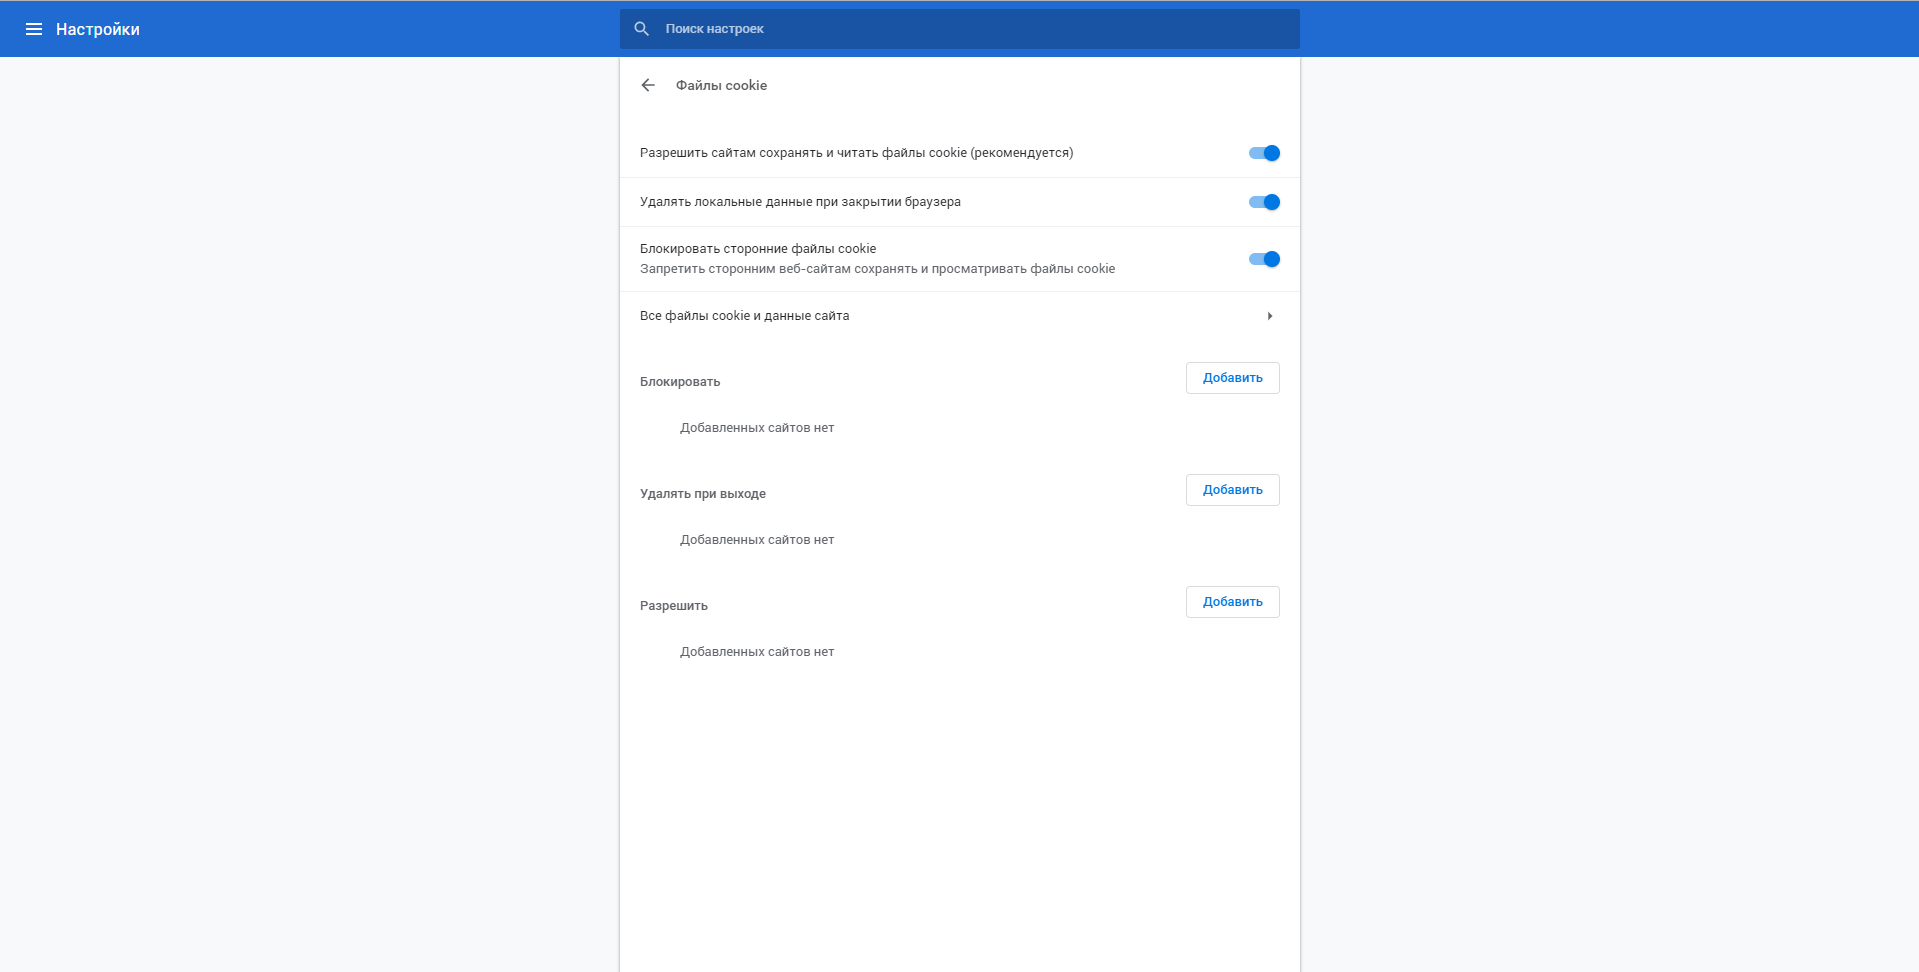
Task: Click 'Разрешить' section label
Action: 674,606
